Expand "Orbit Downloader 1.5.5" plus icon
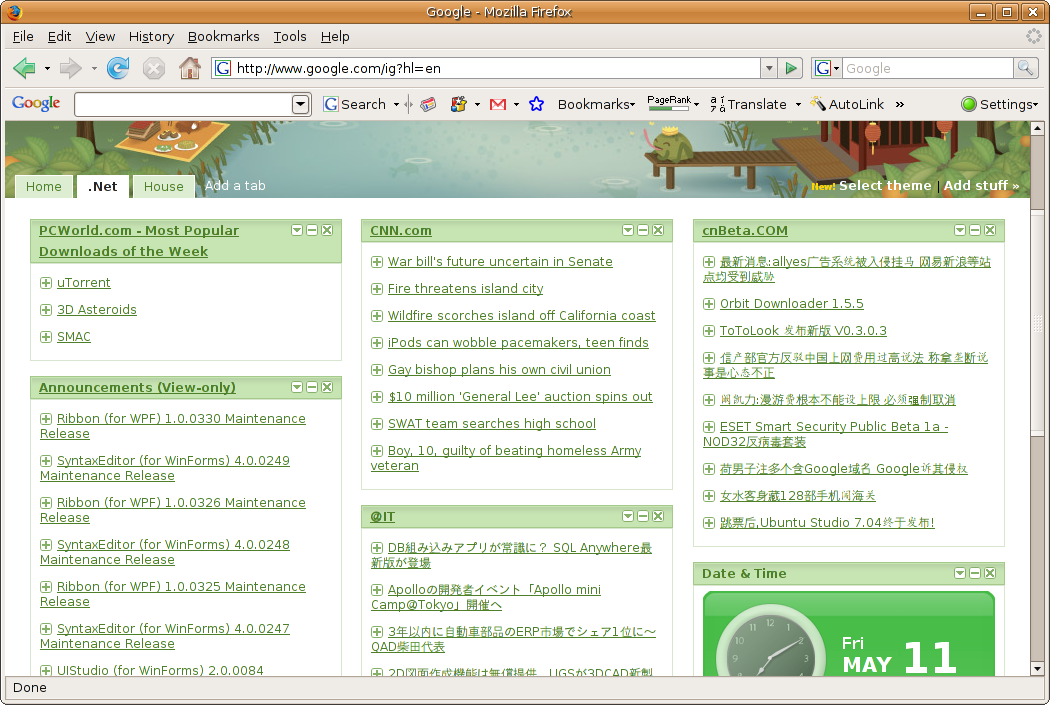 click(708, 304)
